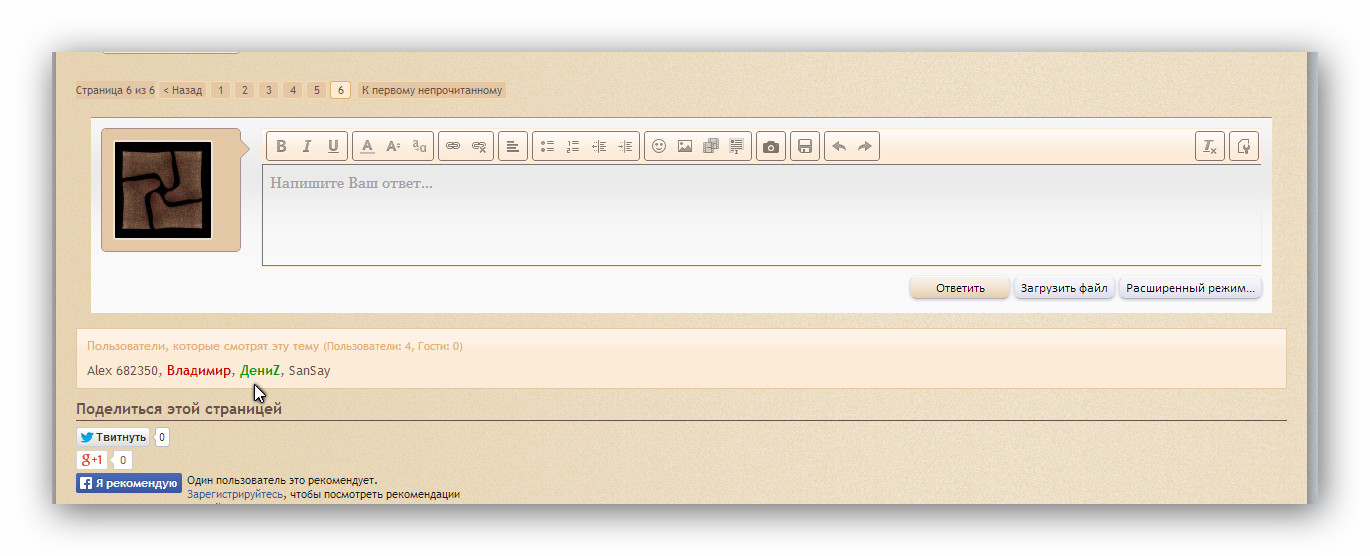
Task: Open user Alex 682350 profile
Action: [x=122, y=371]
